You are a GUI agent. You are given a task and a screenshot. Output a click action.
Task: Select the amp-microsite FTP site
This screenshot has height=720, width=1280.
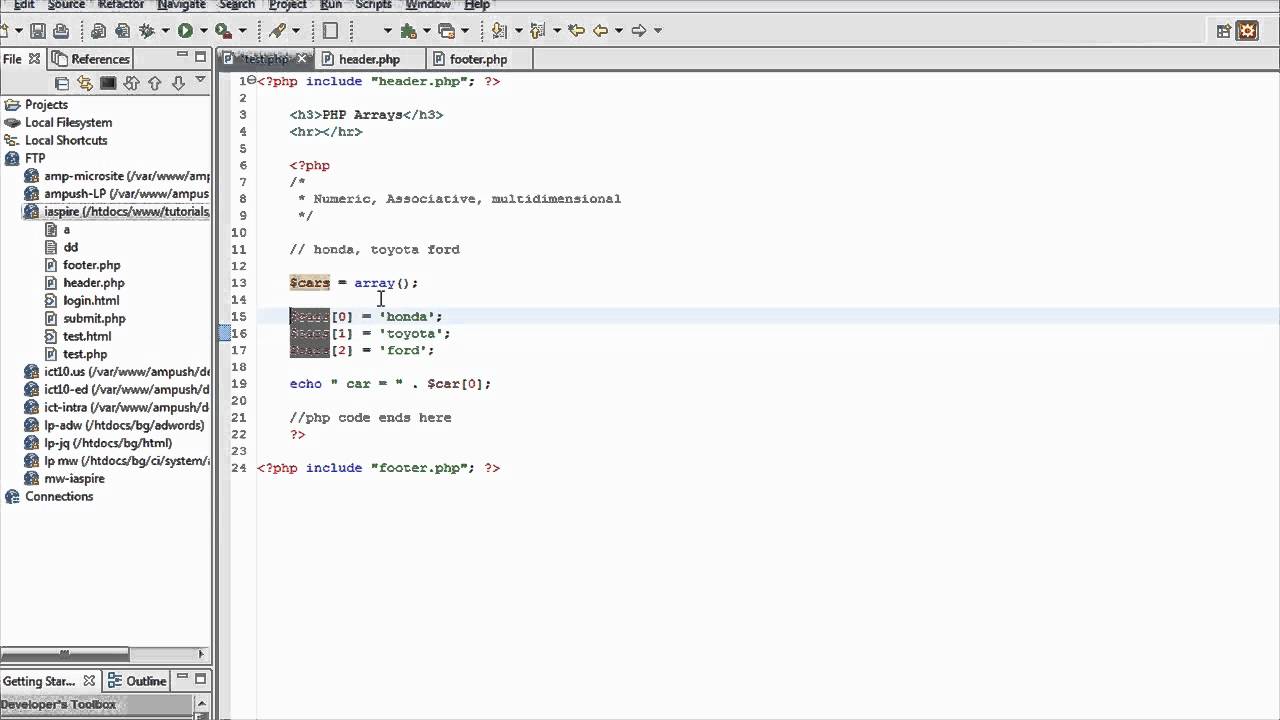coord(116,176)
